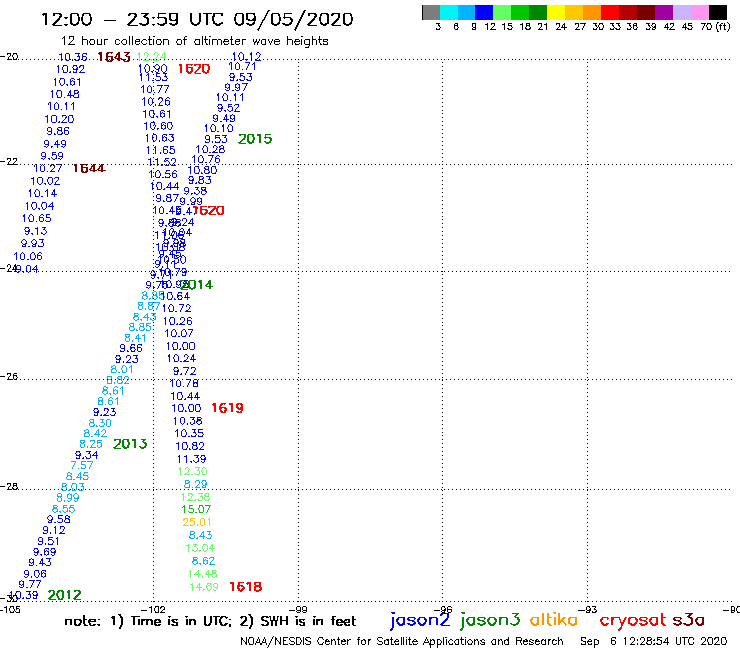Click the wave height value 13.04
This screenshot has width=740, height=650.
coord(200,548)
